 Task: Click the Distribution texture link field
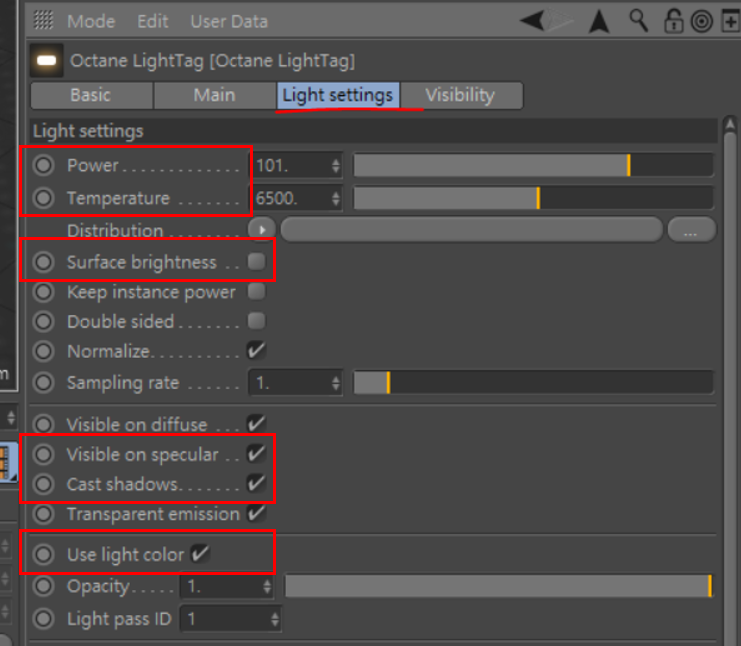(472, 230)
